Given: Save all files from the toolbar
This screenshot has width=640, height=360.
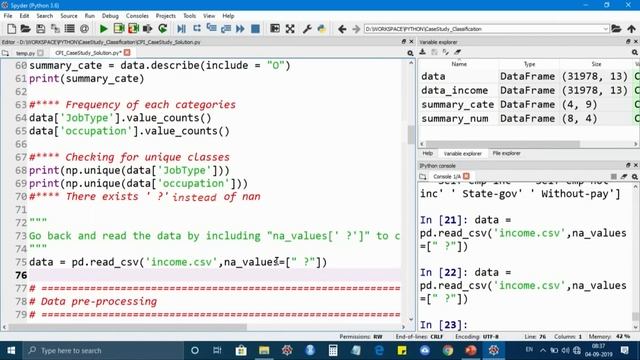Looking at the screenshot, I should tap(55, 29).
